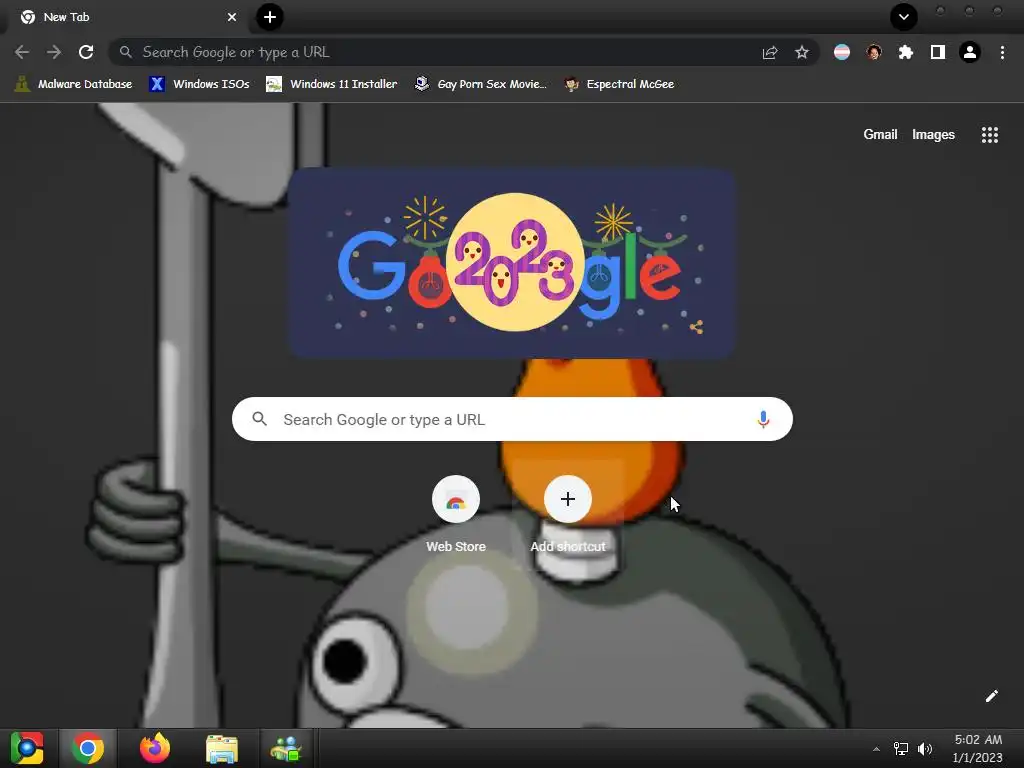This screenshot has height=768, width=1024.
Task: Open the Google apps grid
Action: click(x=990, y=135)
